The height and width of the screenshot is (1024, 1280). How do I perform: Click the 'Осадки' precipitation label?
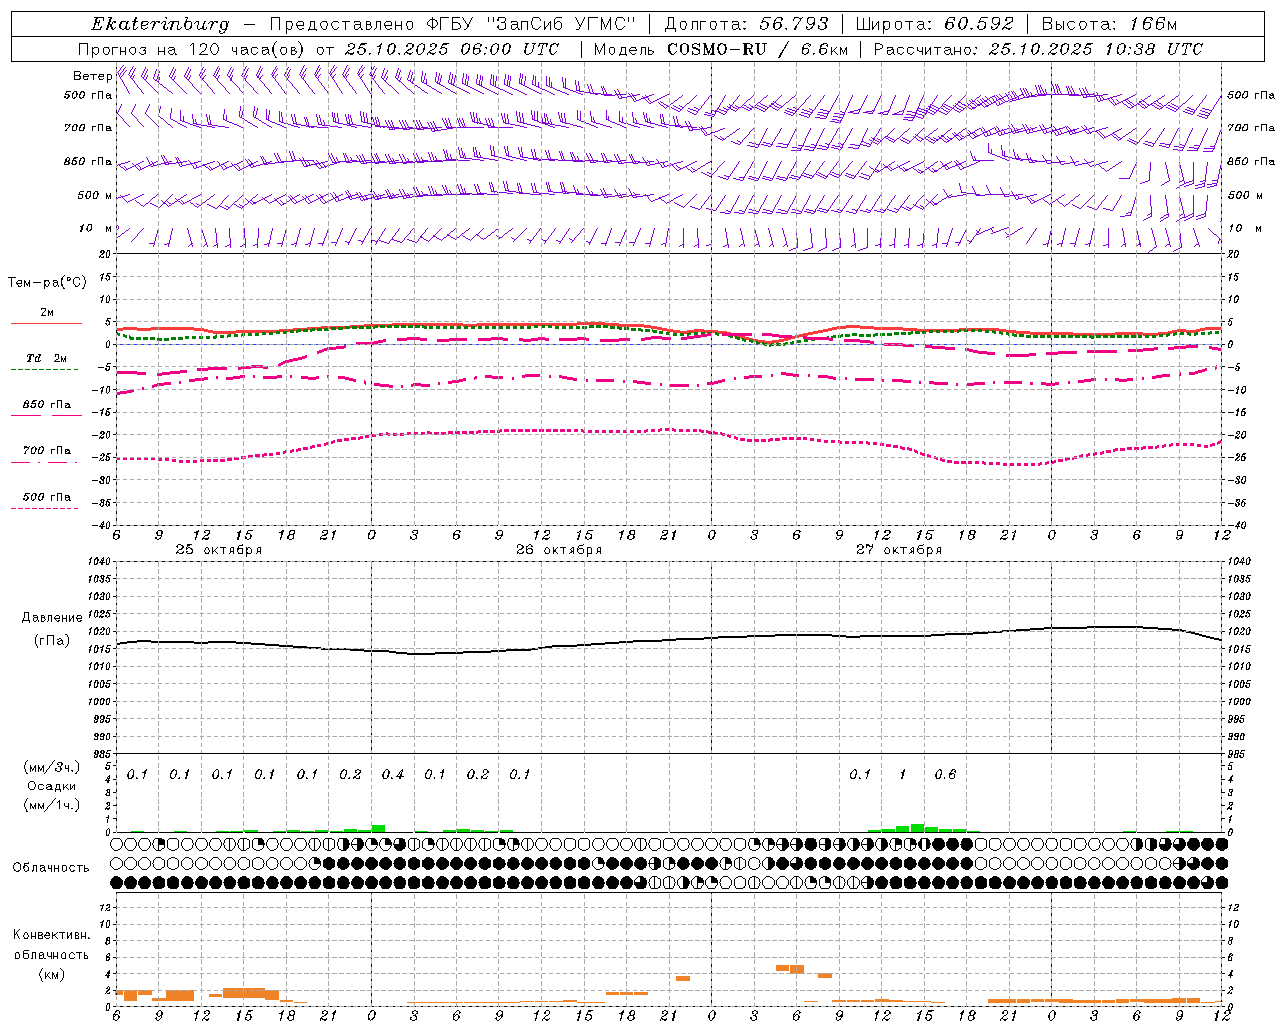pos(52,786)
